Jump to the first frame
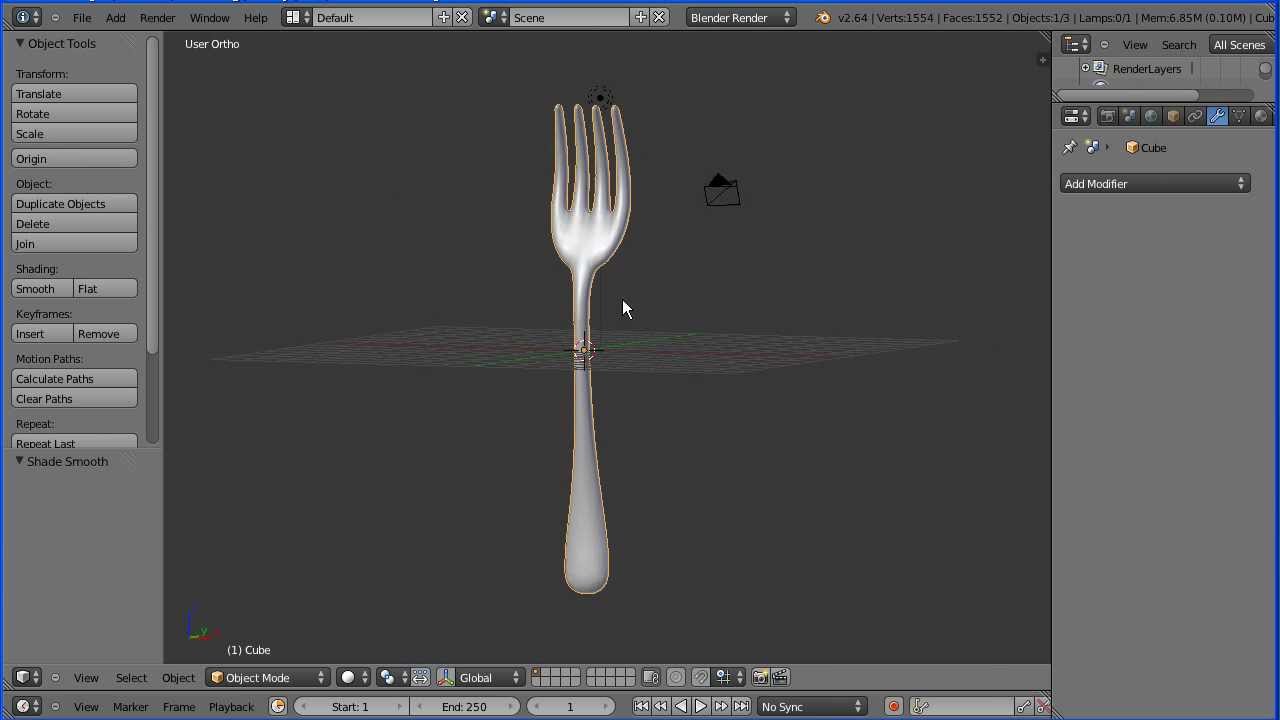 [x=641, y=707]
